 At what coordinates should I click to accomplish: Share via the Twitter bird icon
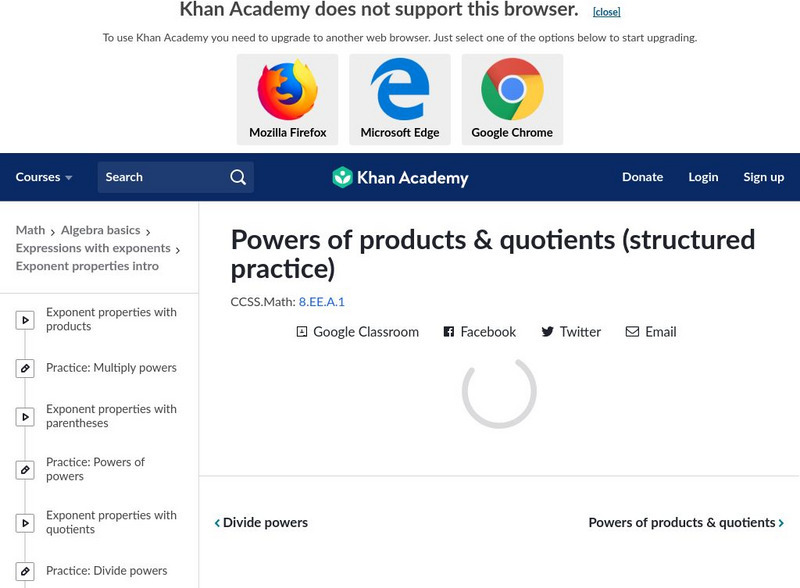pos(547,332)
